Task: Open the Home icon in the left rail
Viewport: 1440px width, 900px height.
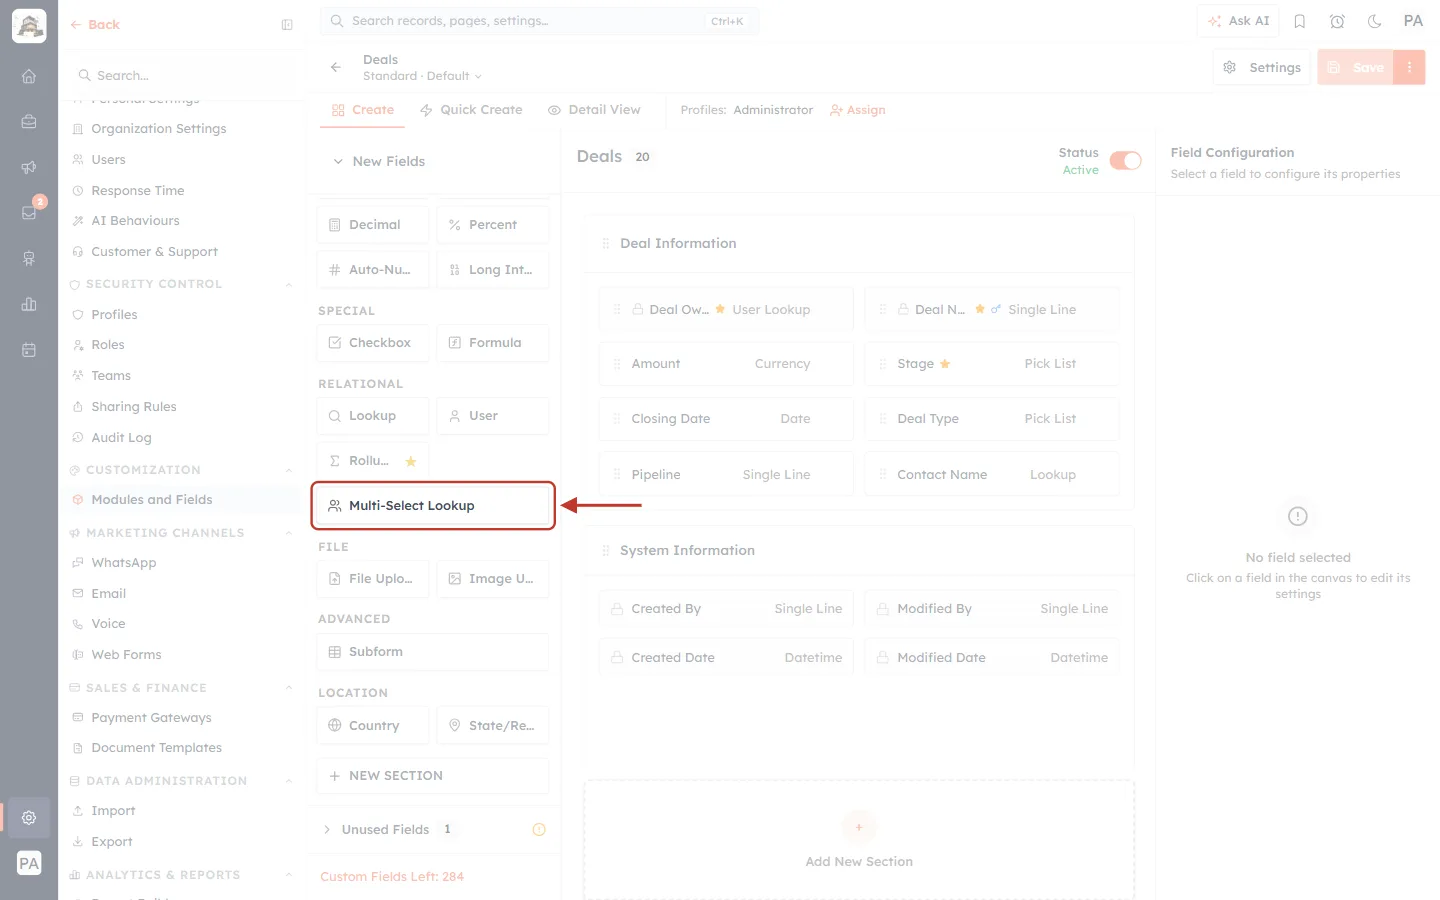Action: 29,76
